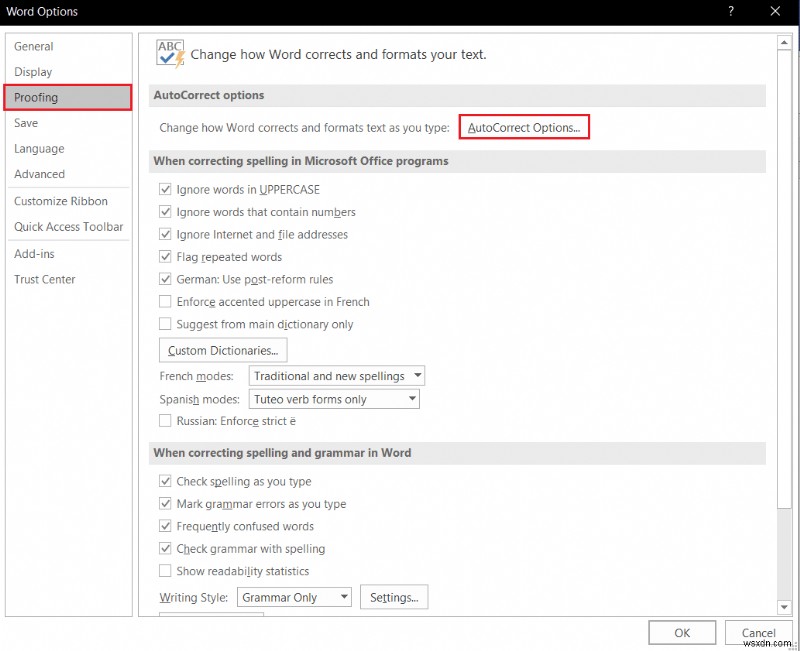Toggle Flag repeated words
Screen dimensions: 800x651
(x=165, y=257)
